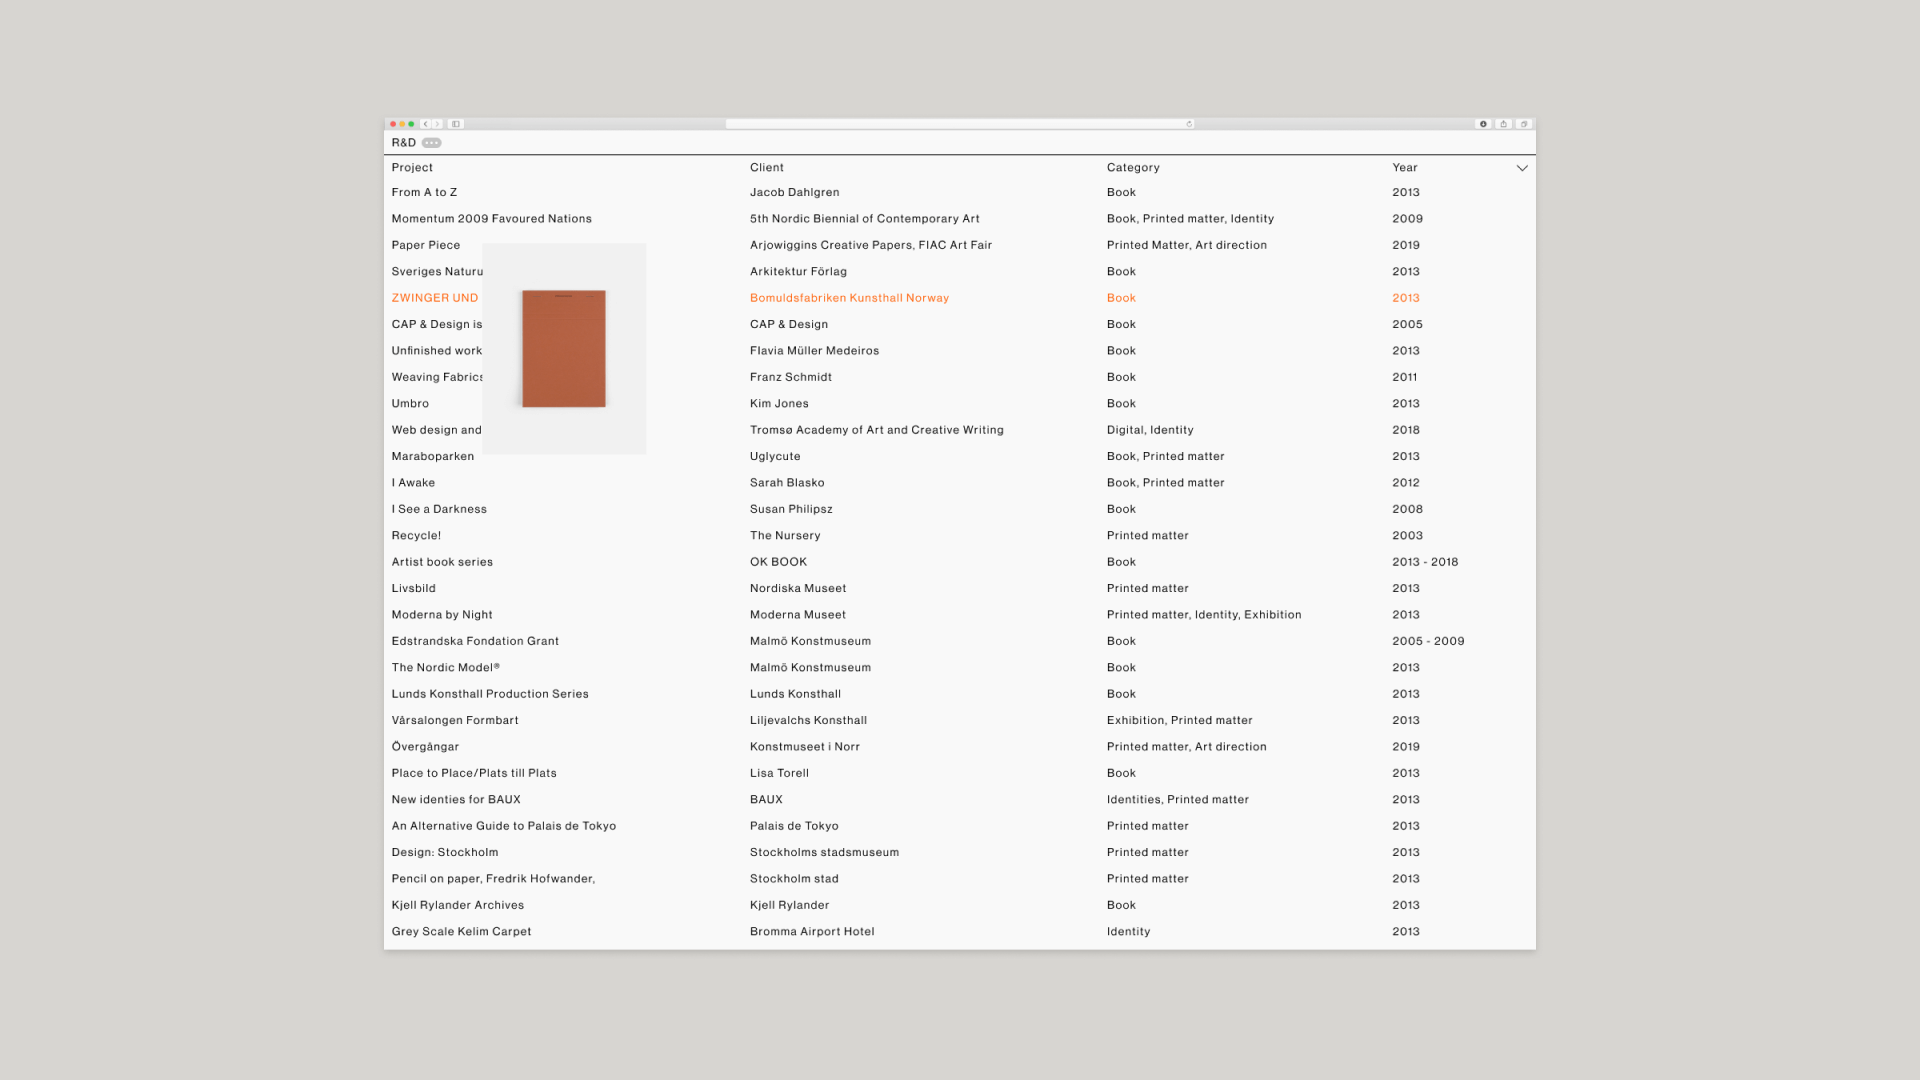Screen dimensions: 1920x1080
Task: Select I See a Darkness project
Action: [439, 509]
